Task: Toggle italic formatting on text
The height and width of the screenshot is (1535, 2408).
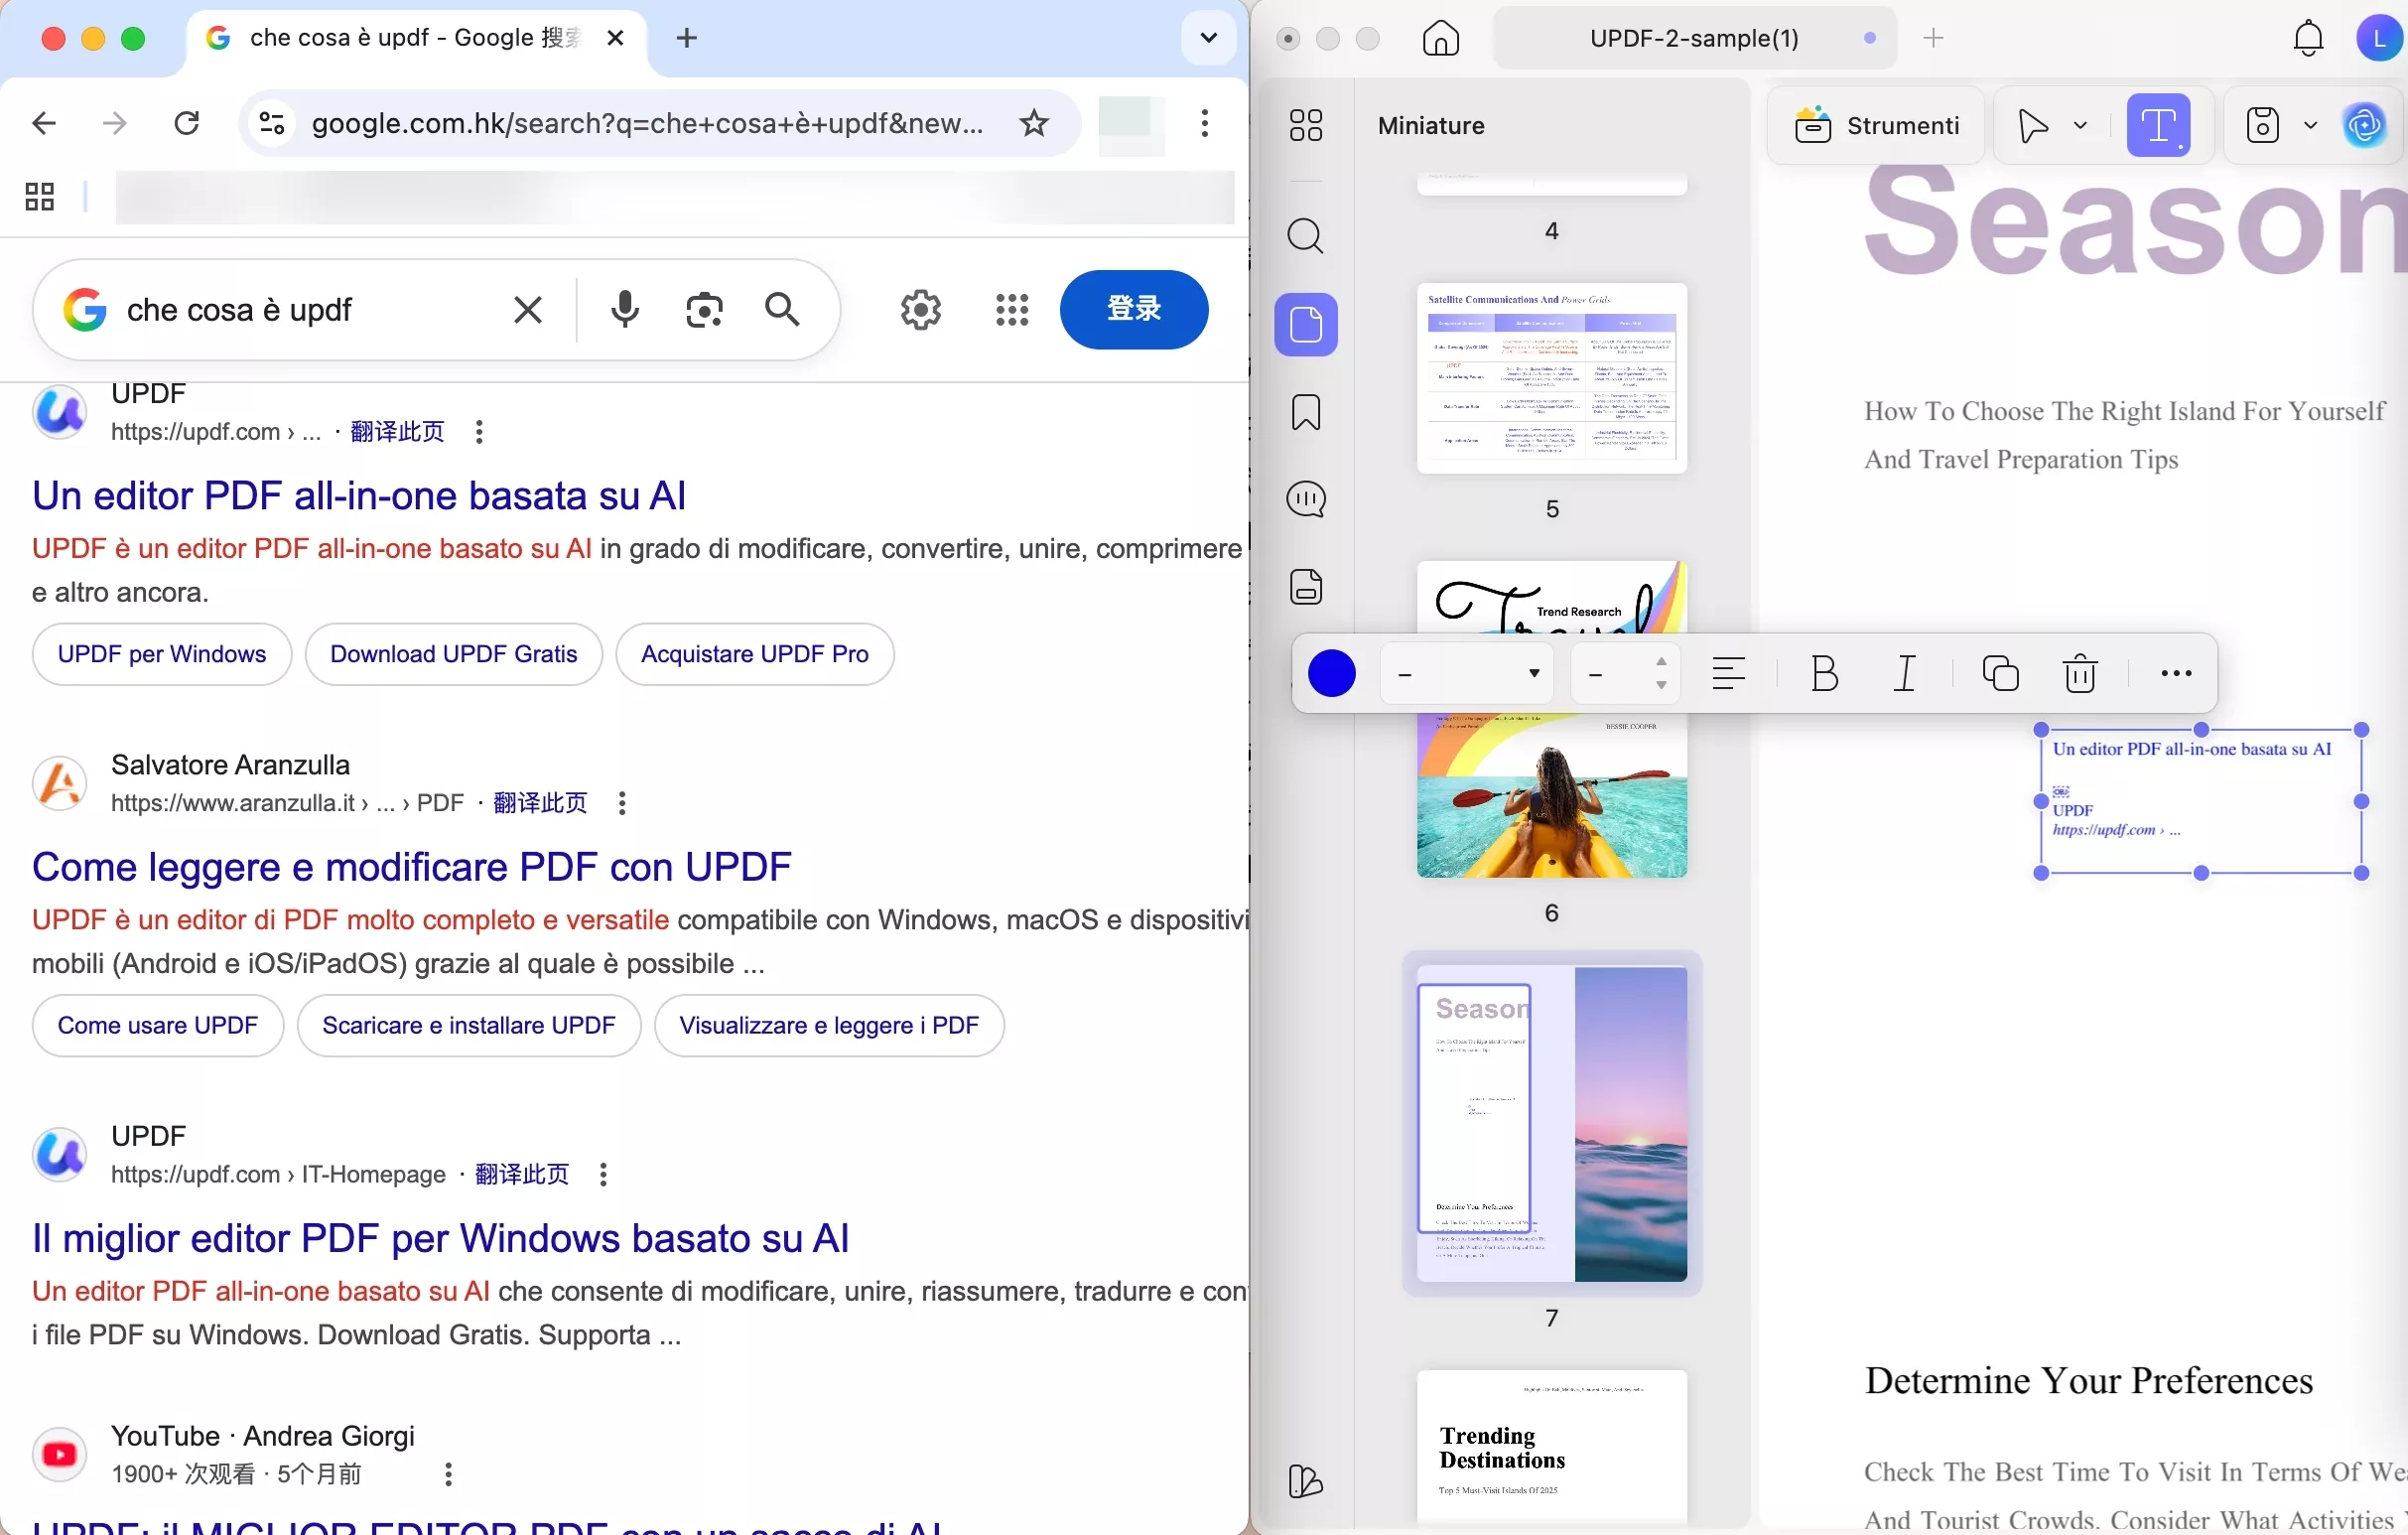Action: (1905, 673)
